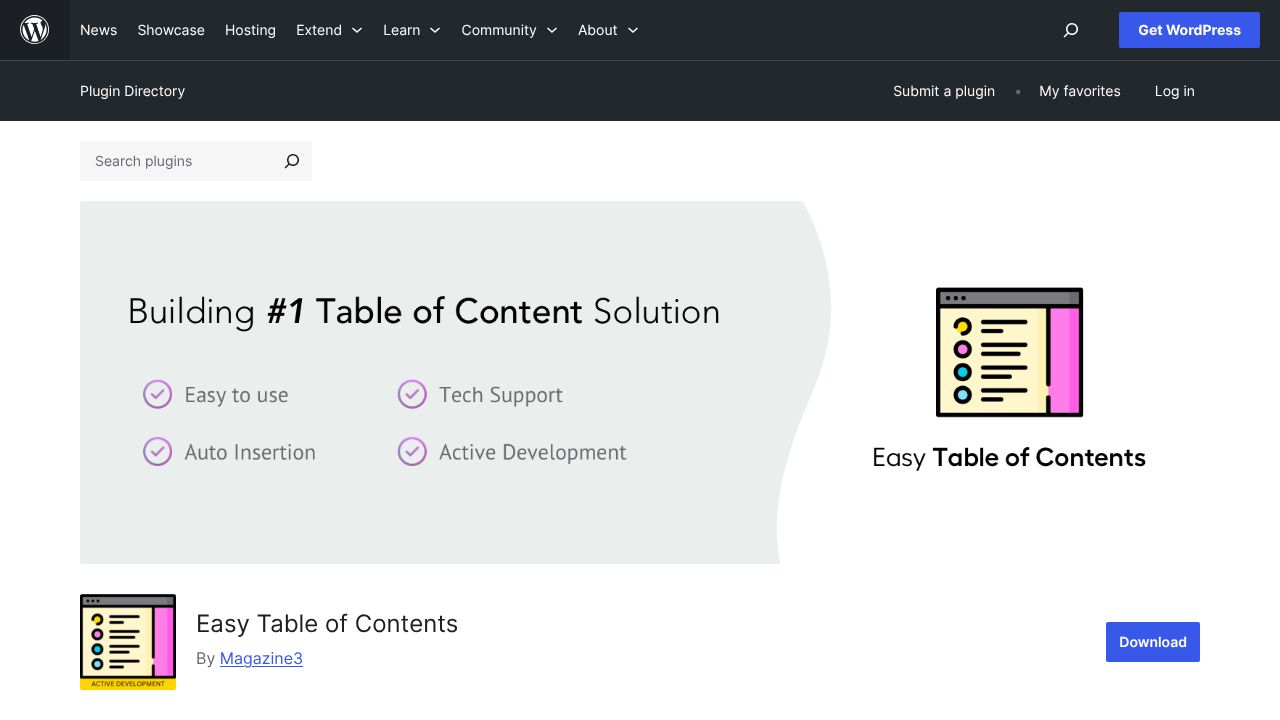Expand the Extend dropdown menu
Viewport: 1280px width, 720px height.
pos(329,30)
